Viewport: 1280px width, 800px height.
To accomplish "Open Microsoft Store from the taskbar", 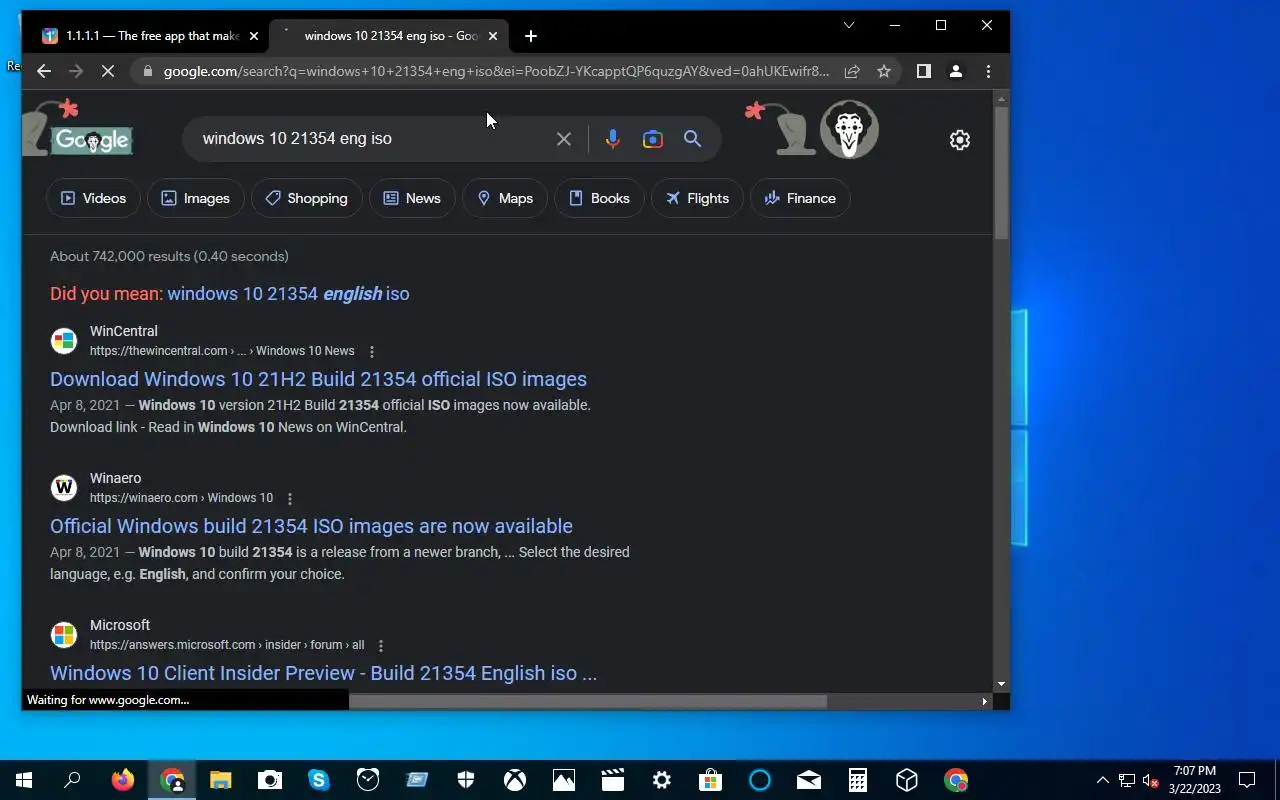I will click(711, 780).
